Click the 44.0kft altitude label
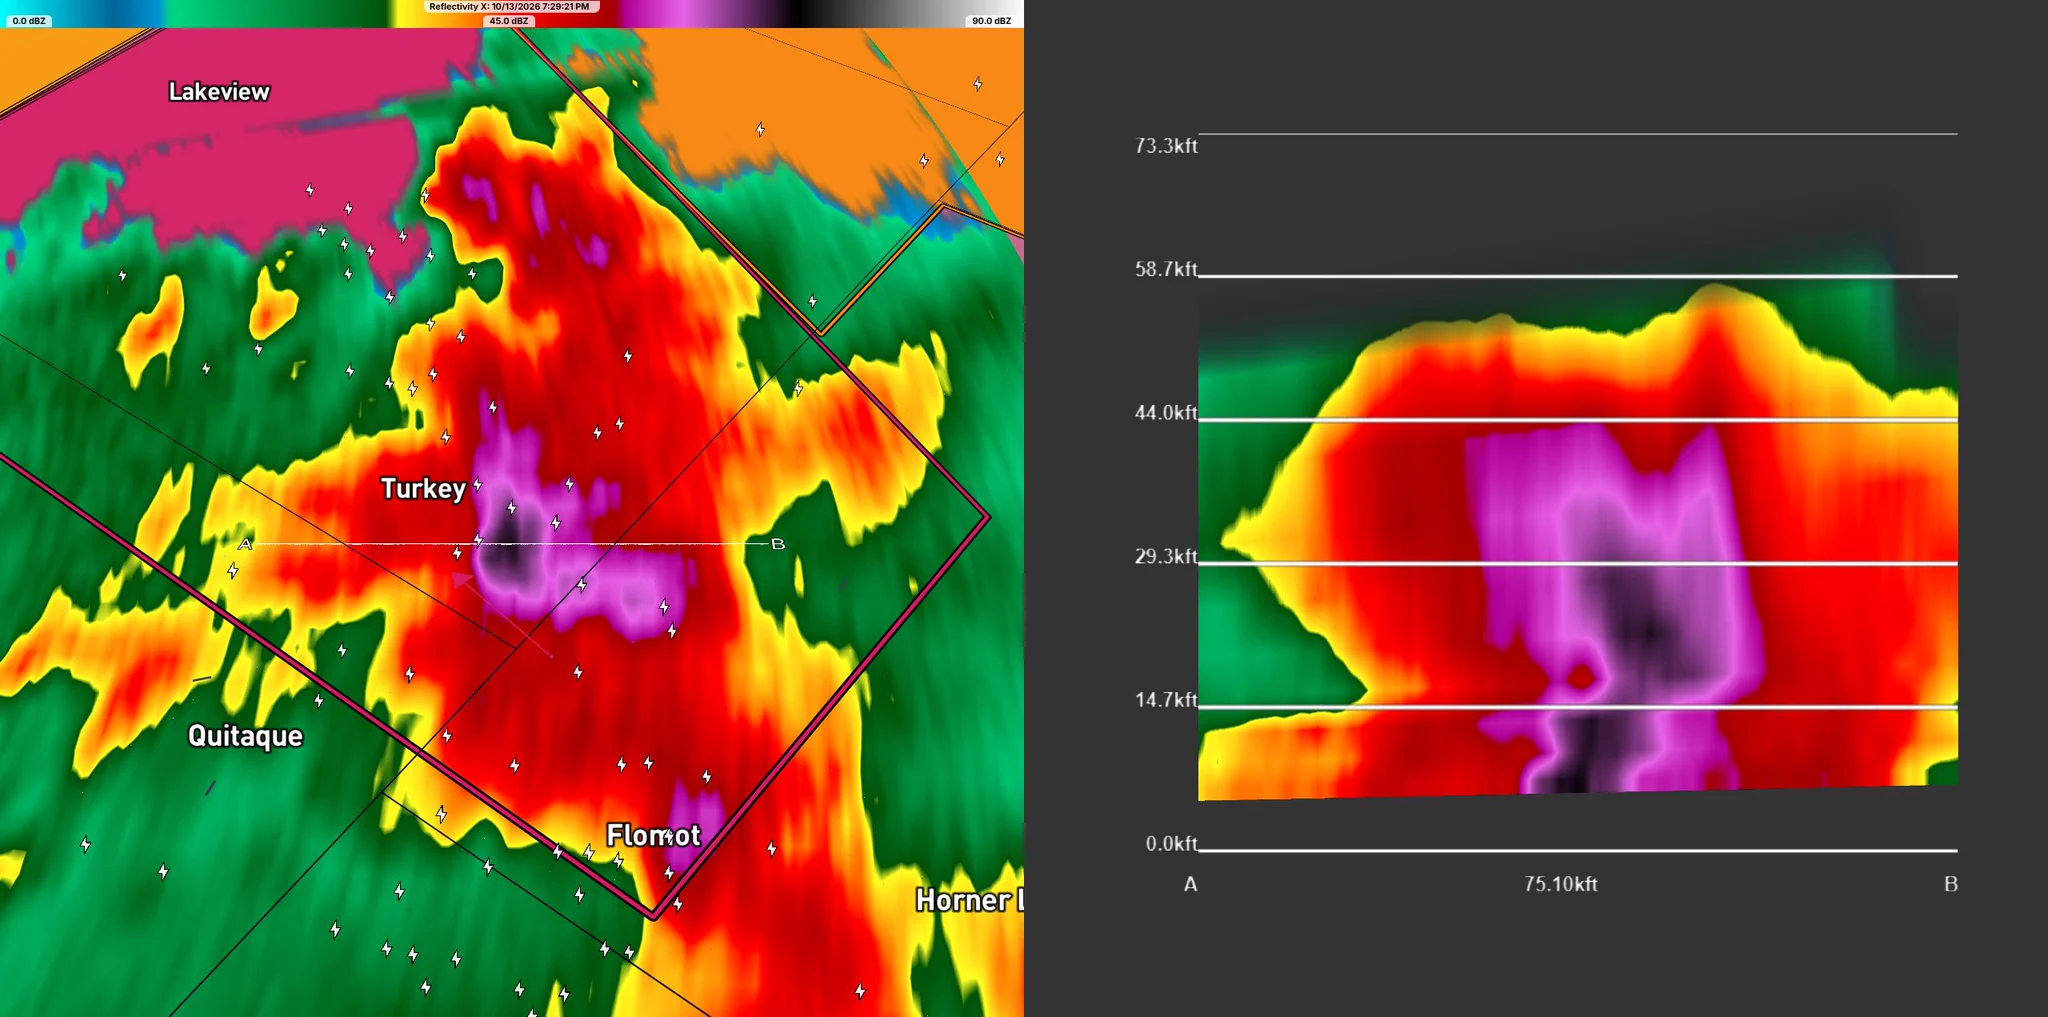Screen dimensions: 2048x1017 coord(1165,412)
